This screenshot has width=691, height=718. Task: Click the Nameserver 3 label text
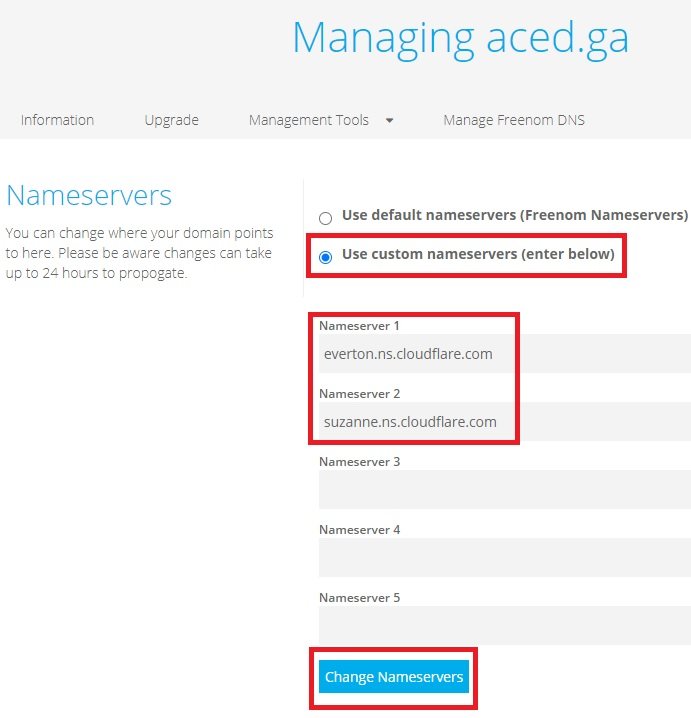click(x=359, y=462)
